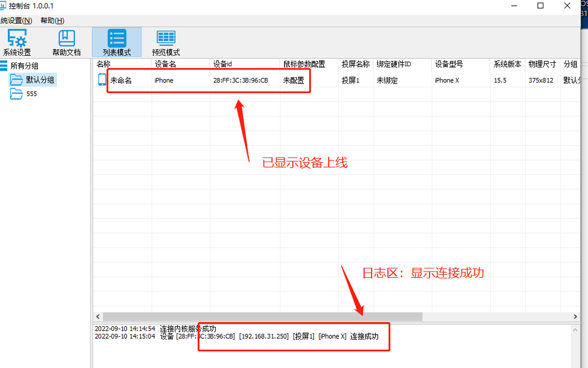Select 555 group folder
This screenshot has height=368, width=588.
pos(32,93)
